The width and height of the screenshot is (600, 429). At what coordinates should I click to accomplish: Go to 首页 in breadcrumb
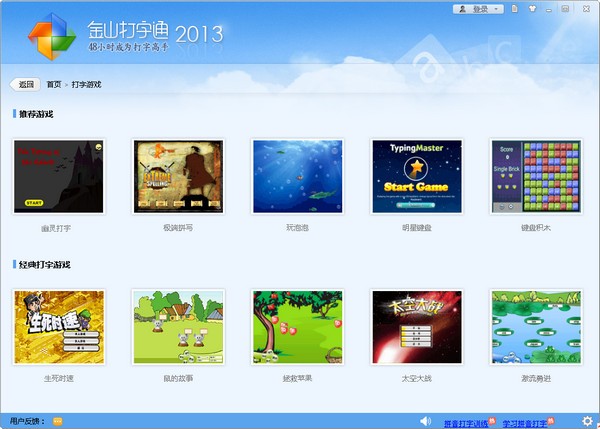[54, 84]
